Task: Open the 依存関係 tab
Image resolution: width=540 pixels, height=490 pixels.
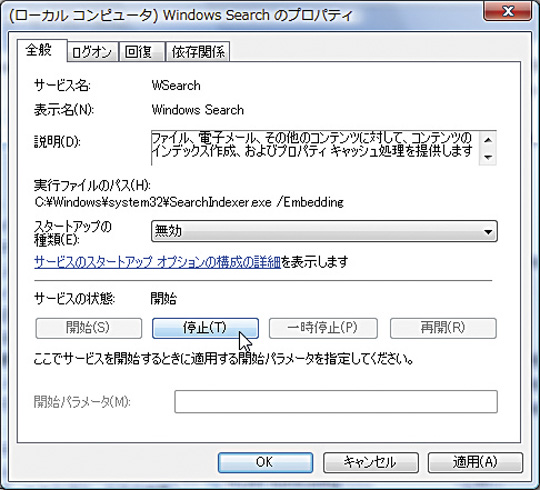Action: point(198,53)
